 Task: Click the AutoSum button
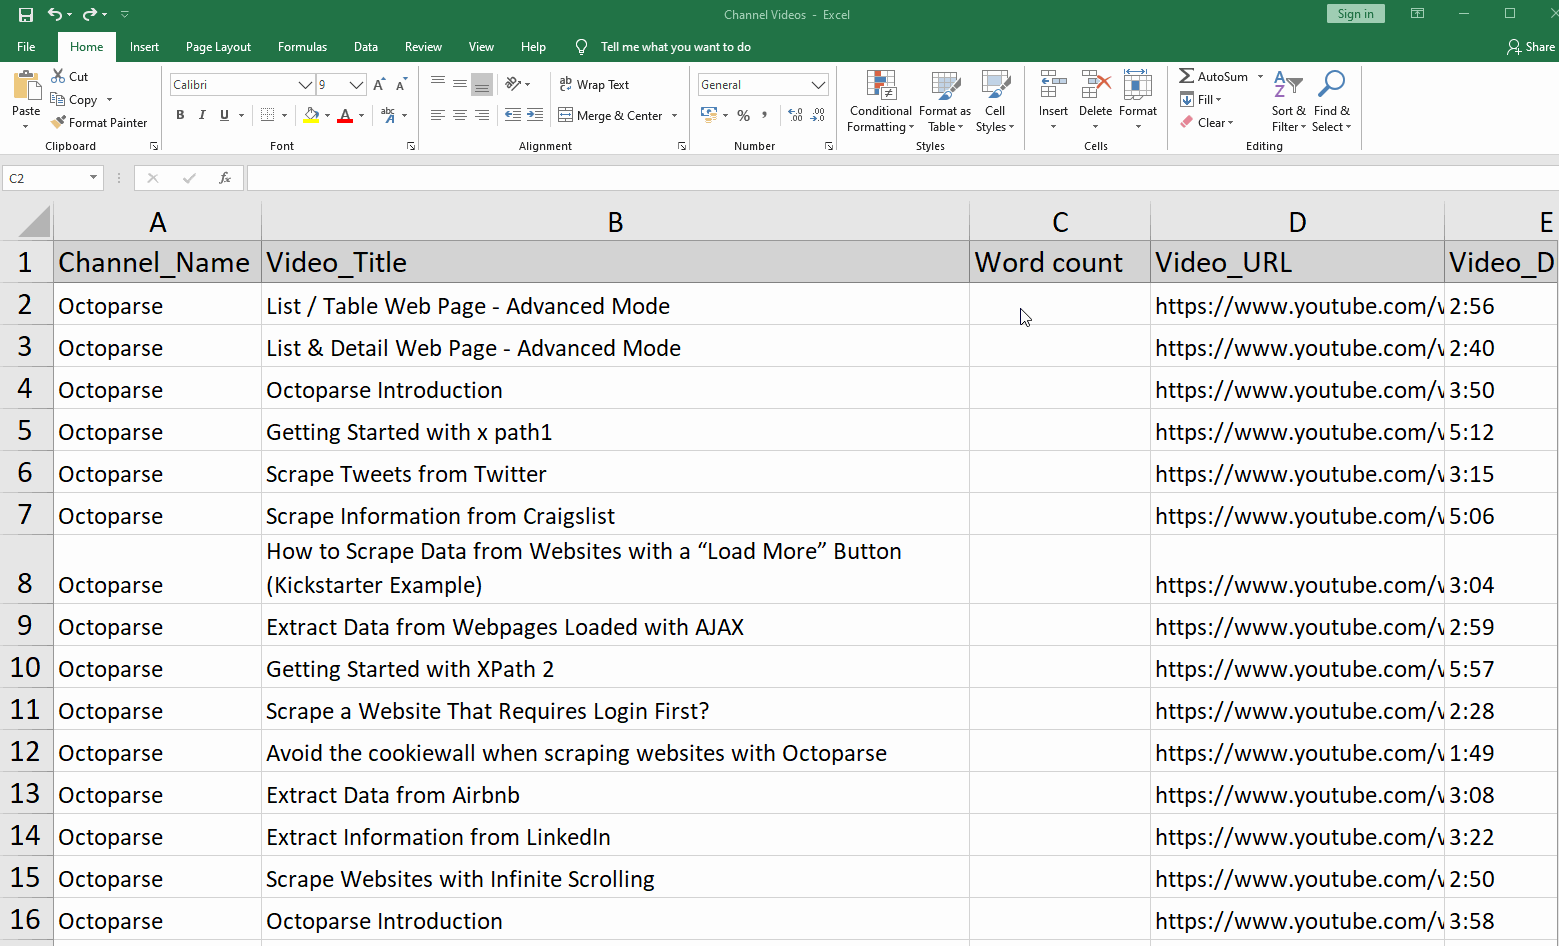1213,76
